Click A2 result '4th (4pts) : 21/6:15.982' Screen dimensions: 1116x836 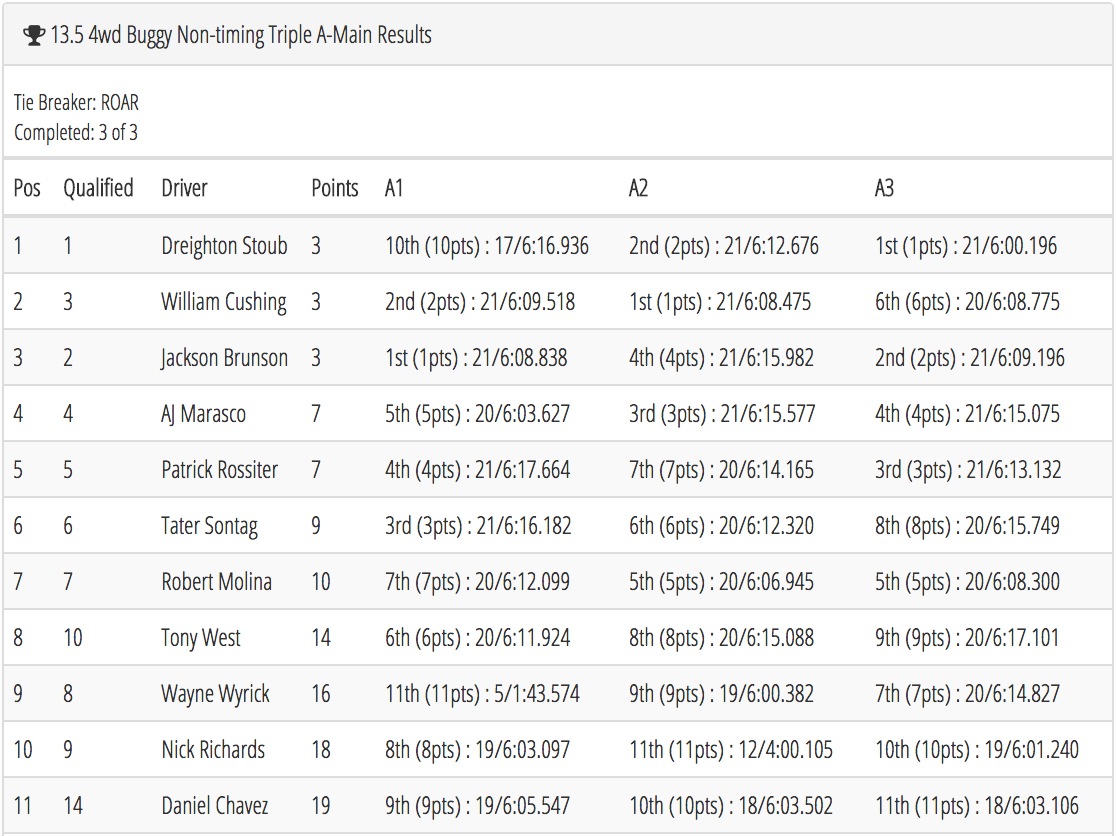[x=722, y=357]
